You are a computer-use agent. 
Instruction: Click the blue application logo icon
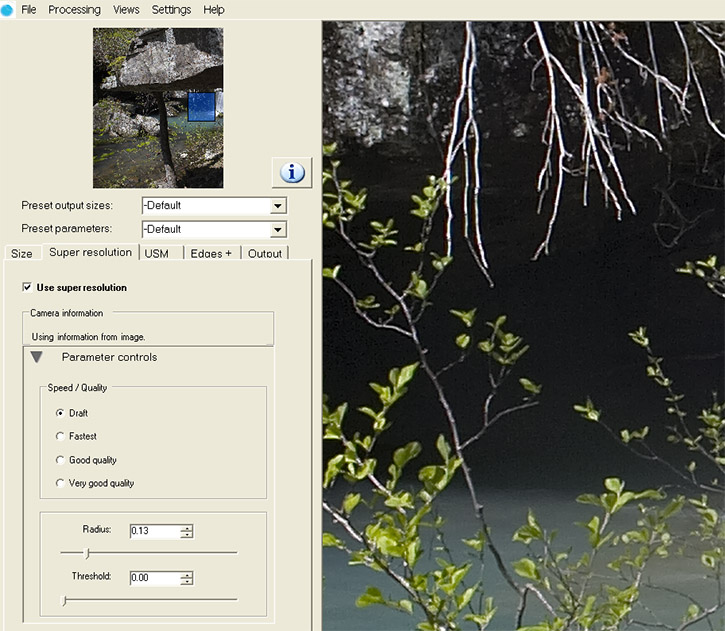click(7, 10)
